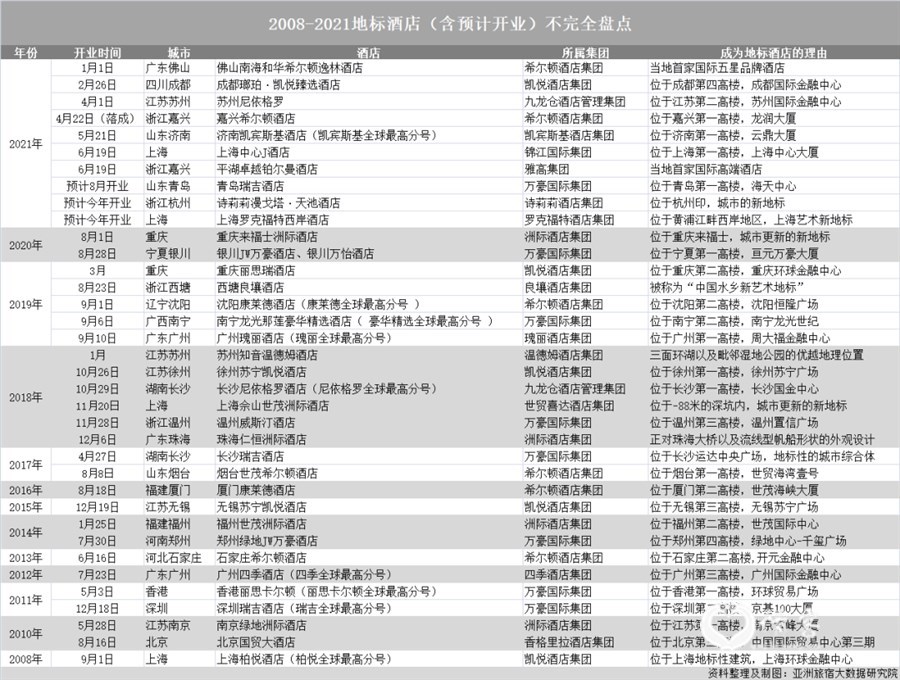Screen dimensions: 900x680
Task: Click the date cell '预计8月开业'
Action: tap(98, 186)
